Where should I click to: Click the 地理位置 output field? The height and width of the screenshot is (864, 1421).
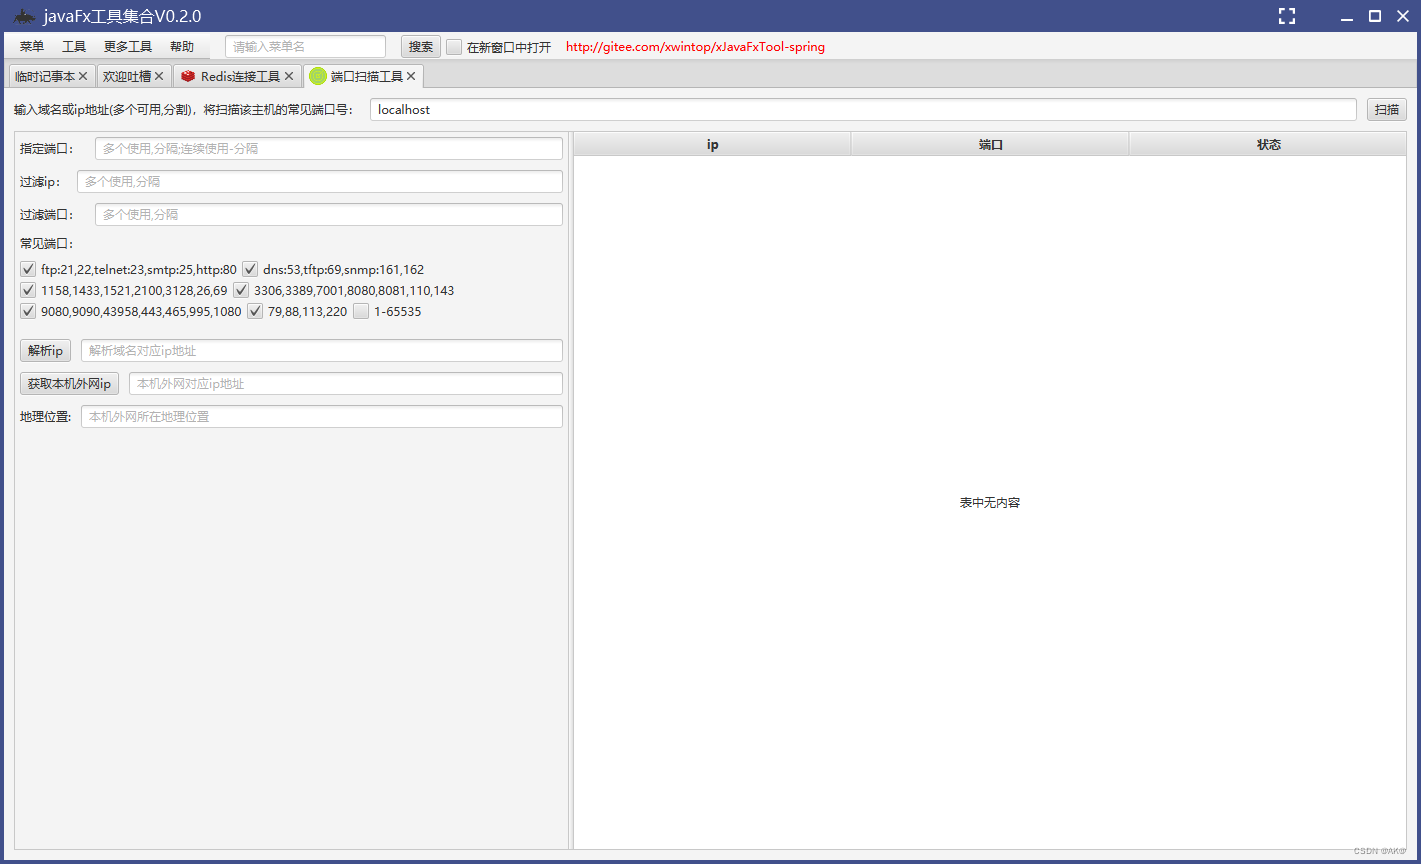[322, 417]
